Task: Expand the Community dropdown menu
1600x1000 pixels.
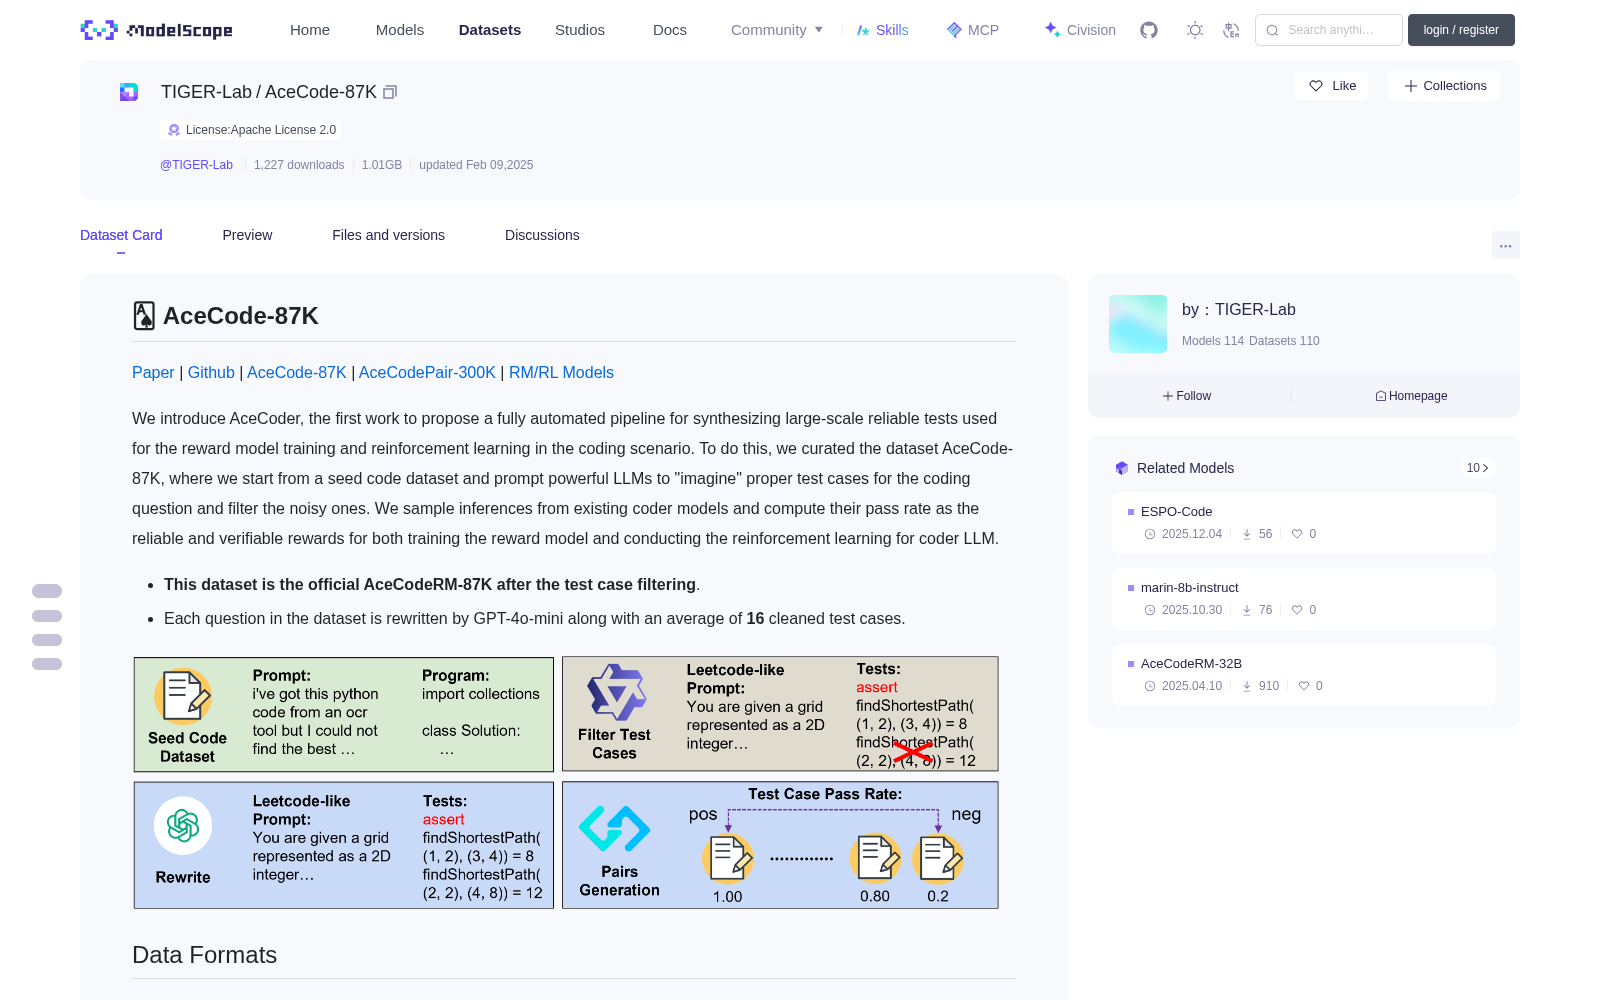Action: point(777,30)
